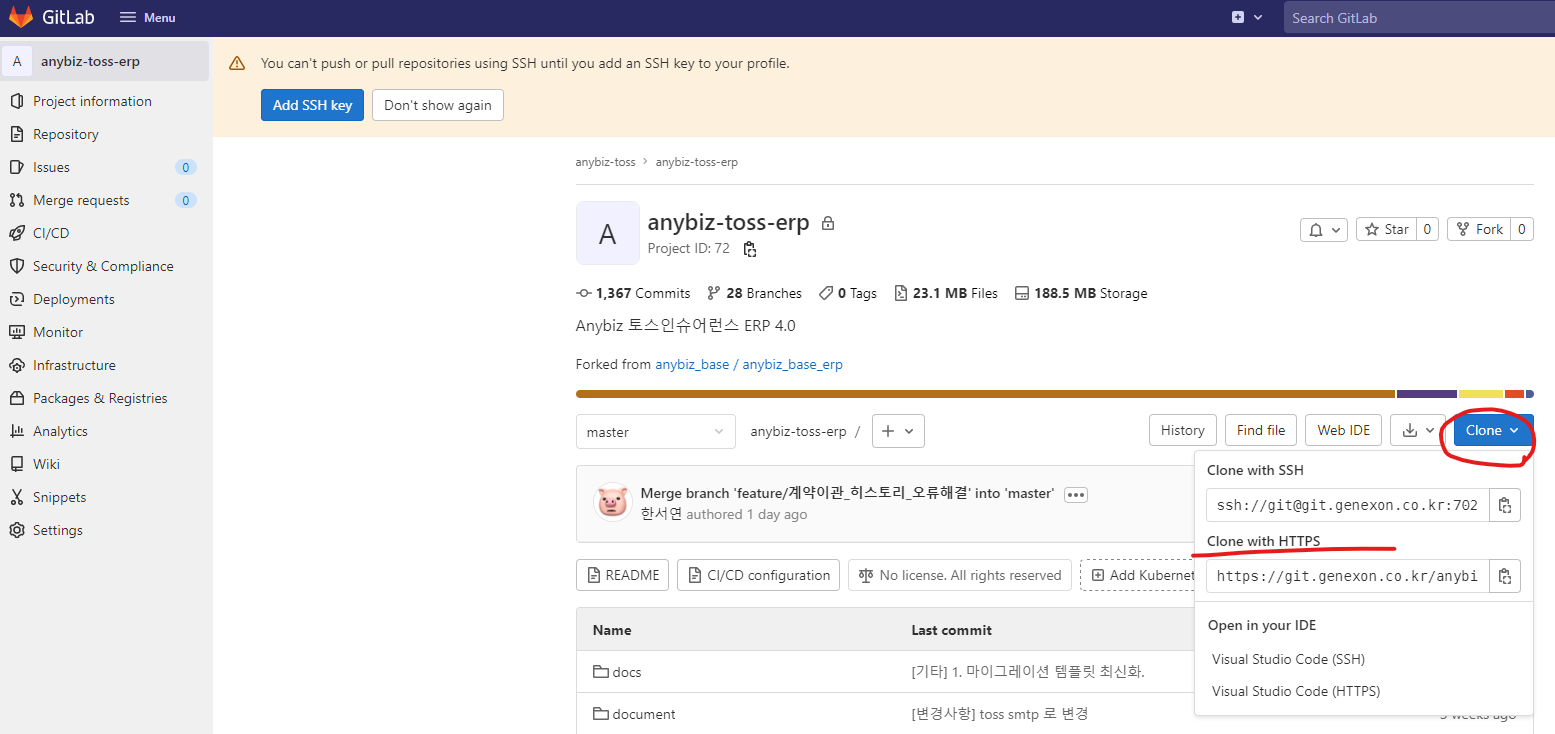Follow the anybiz_base_erp fork source link
Viewport: 1555px width, 734px height.
[x=792, y=364]
